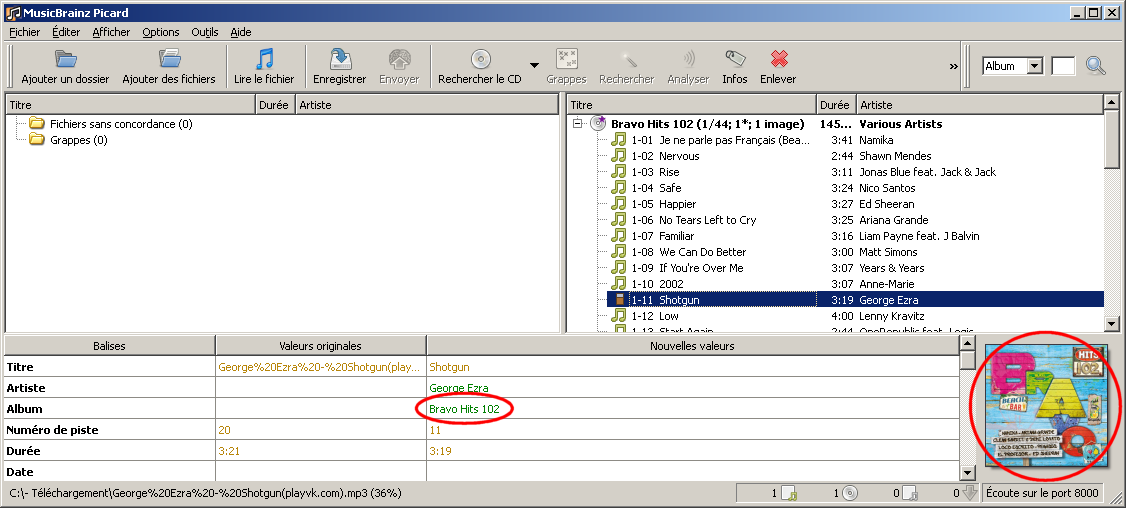Image resolution: width=1126 pixels, height=508 pixels.
Task: Open track Infos tag icon
Action: tap(735, 59)
